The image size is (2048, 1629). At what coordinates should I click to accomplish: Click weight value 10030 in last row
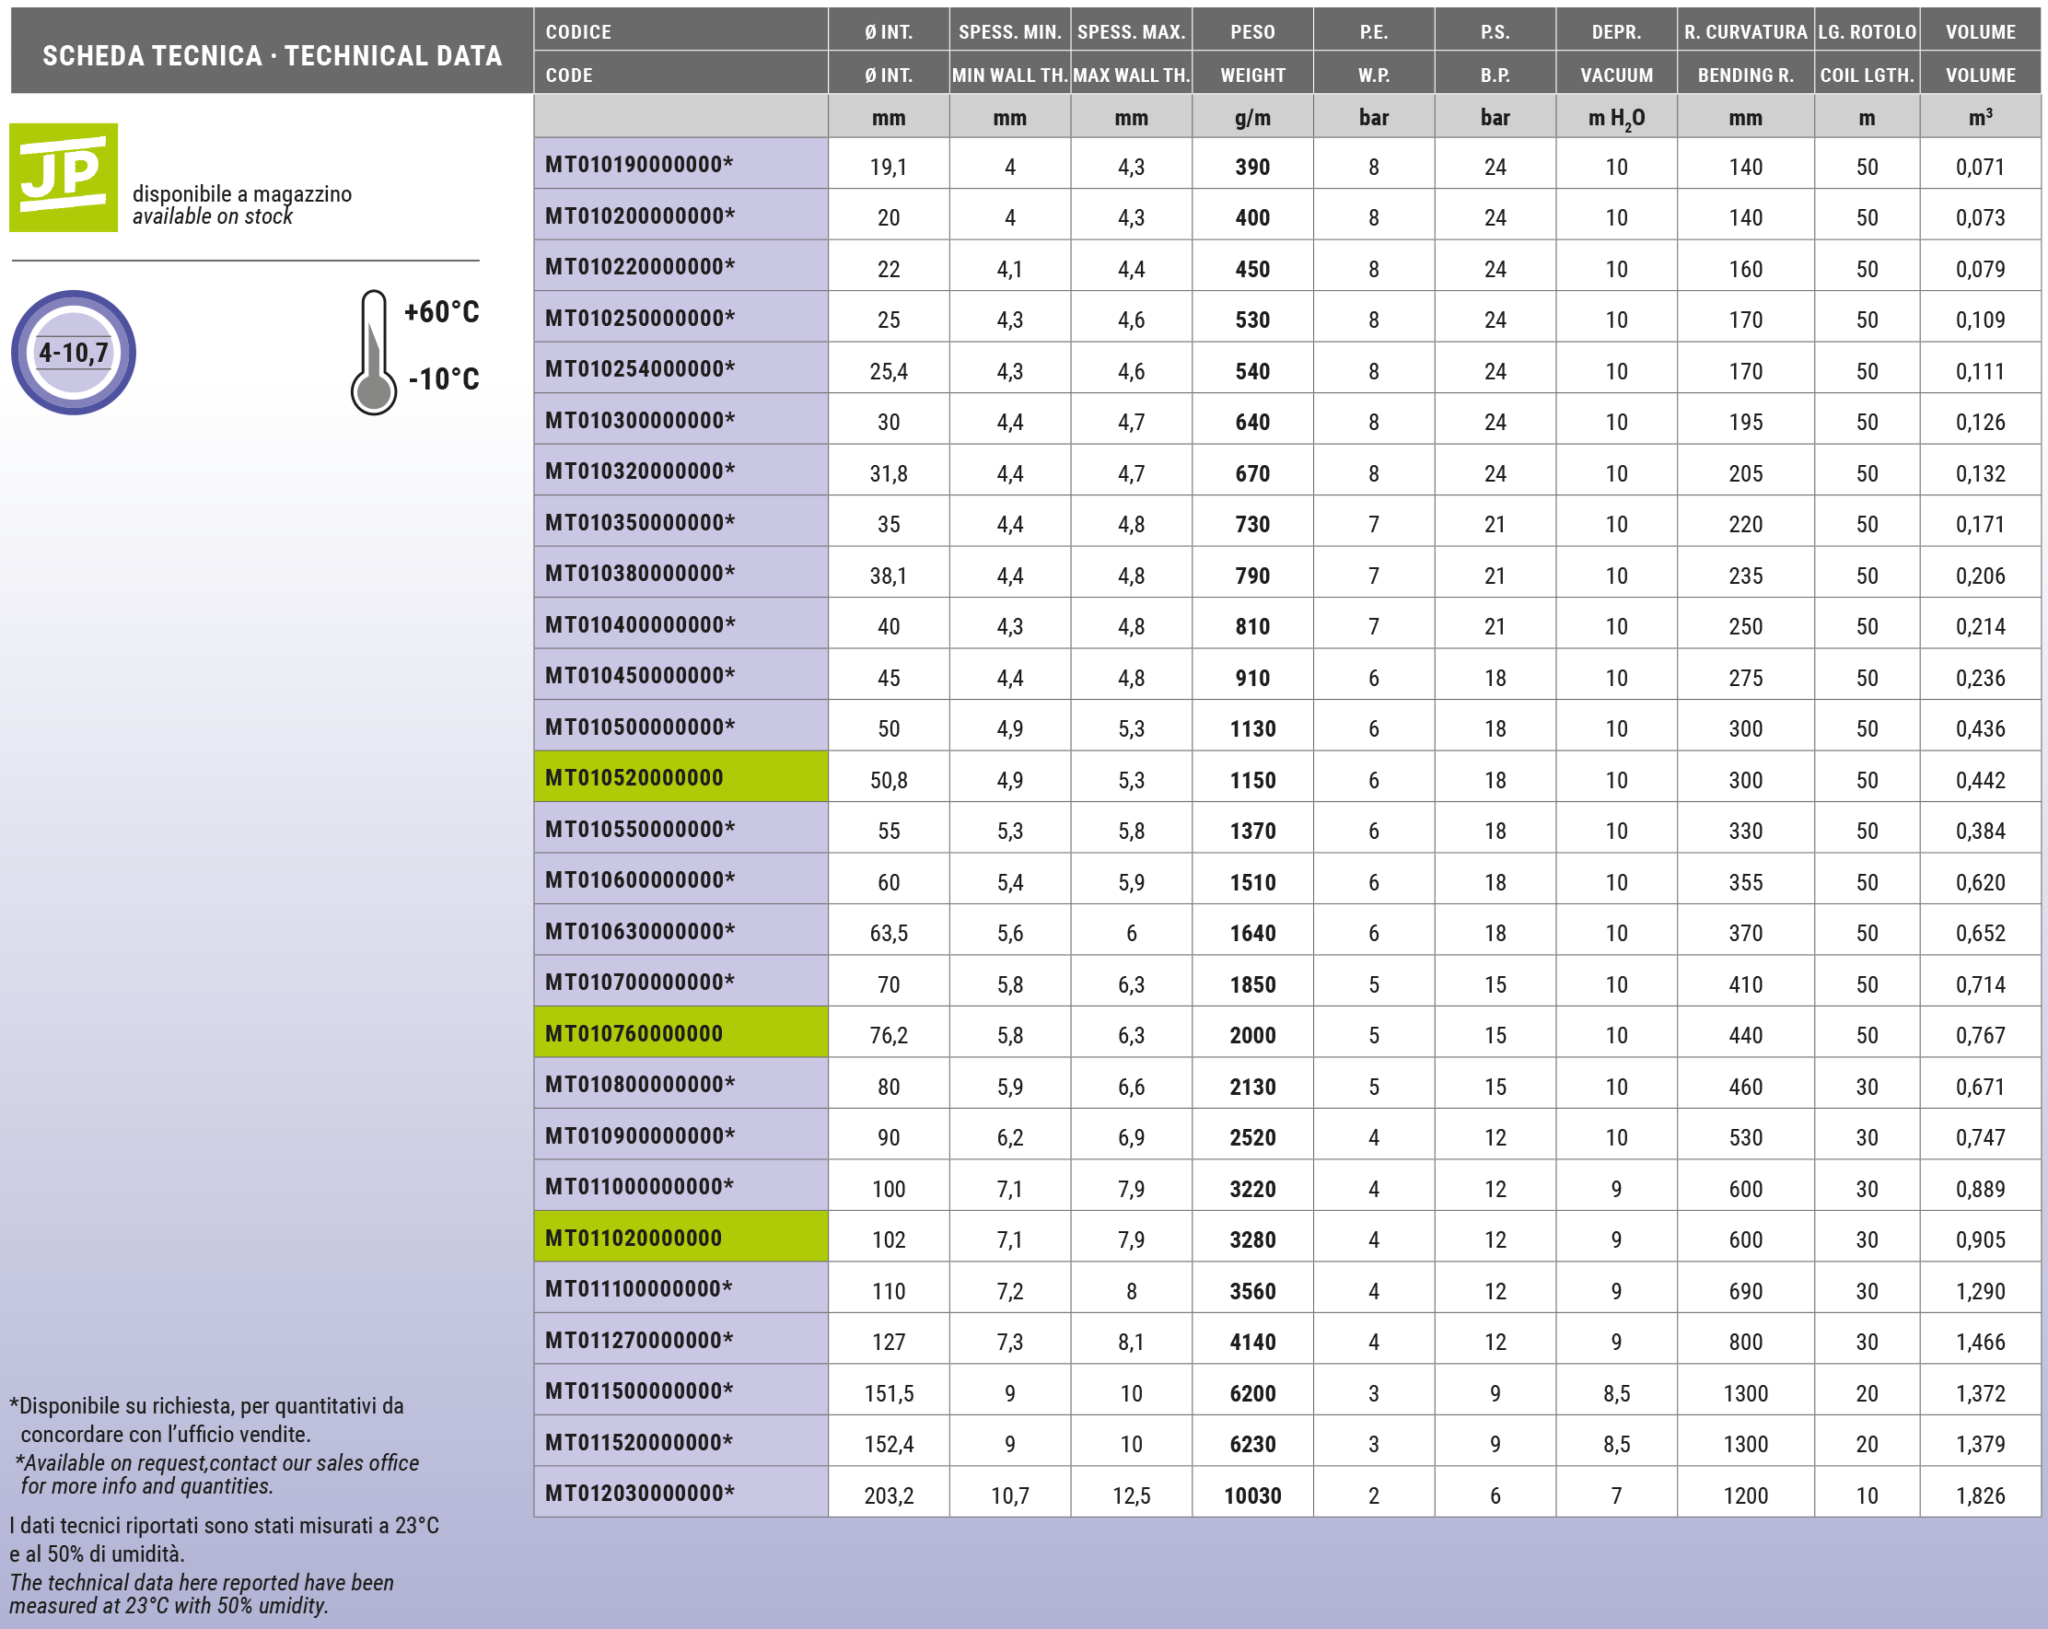coord(1252,1495)
